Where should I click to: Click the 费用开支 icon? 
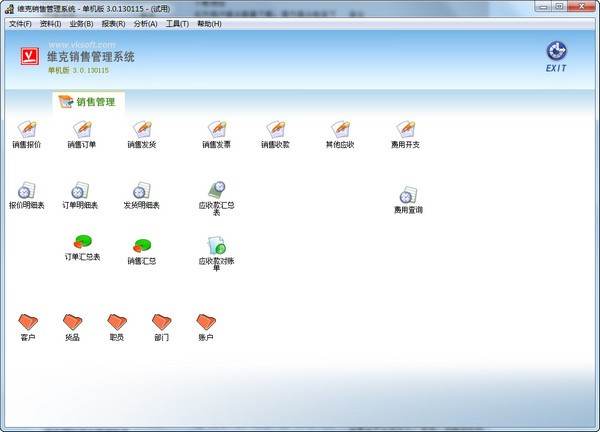pos(405,130)
